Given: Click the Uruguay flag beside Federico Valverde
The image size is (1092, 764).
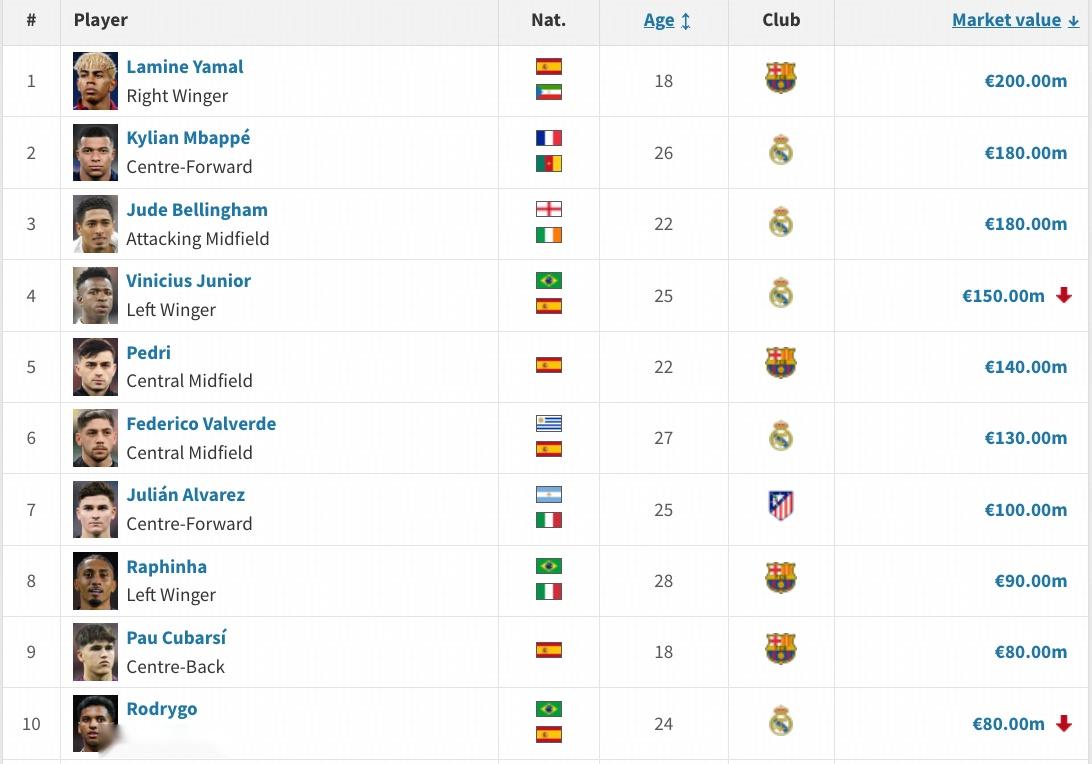Looking at the screenshot, I should [549, 423].
